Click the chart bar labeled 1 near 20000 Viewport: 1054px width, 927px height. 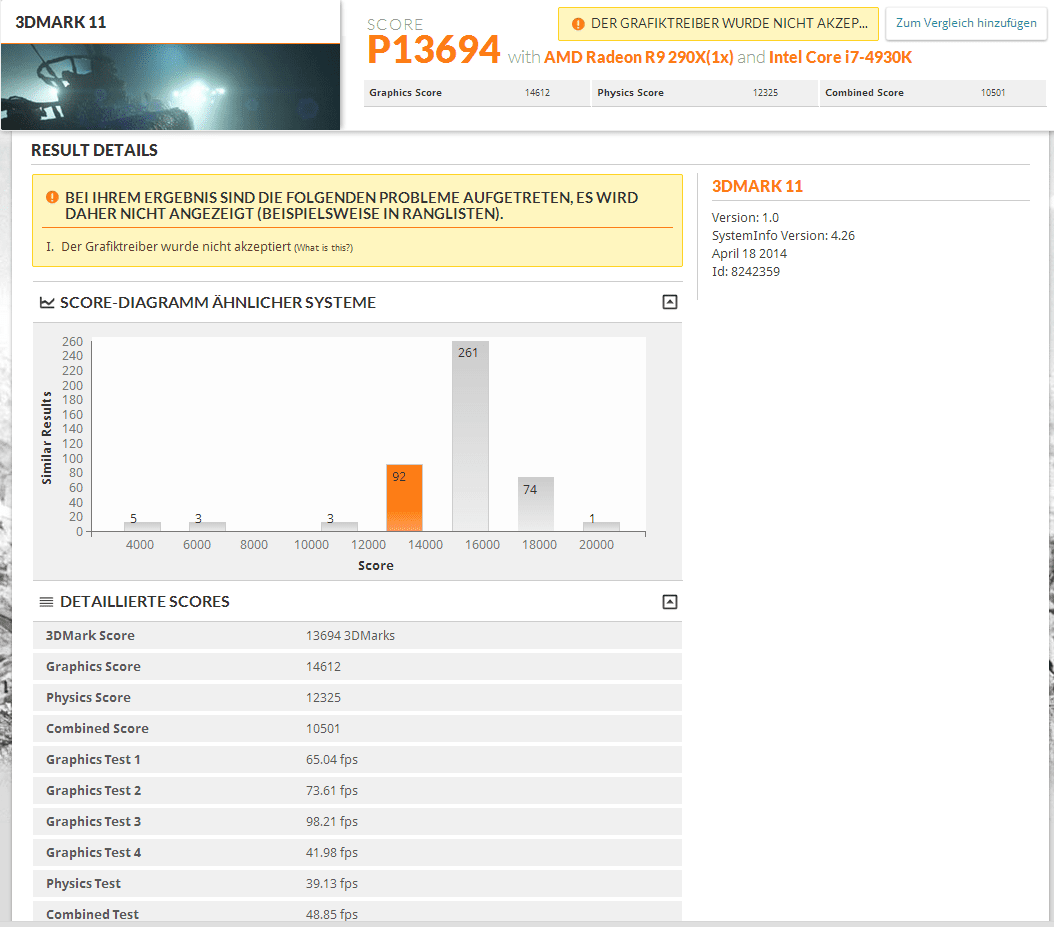pyautogui.click(x=602, y=526)
